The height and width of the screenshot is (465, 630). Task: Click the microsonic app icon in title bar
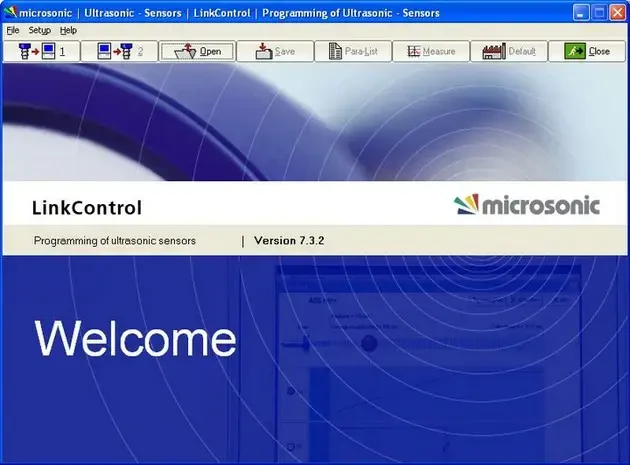click(x=11, y=12)
